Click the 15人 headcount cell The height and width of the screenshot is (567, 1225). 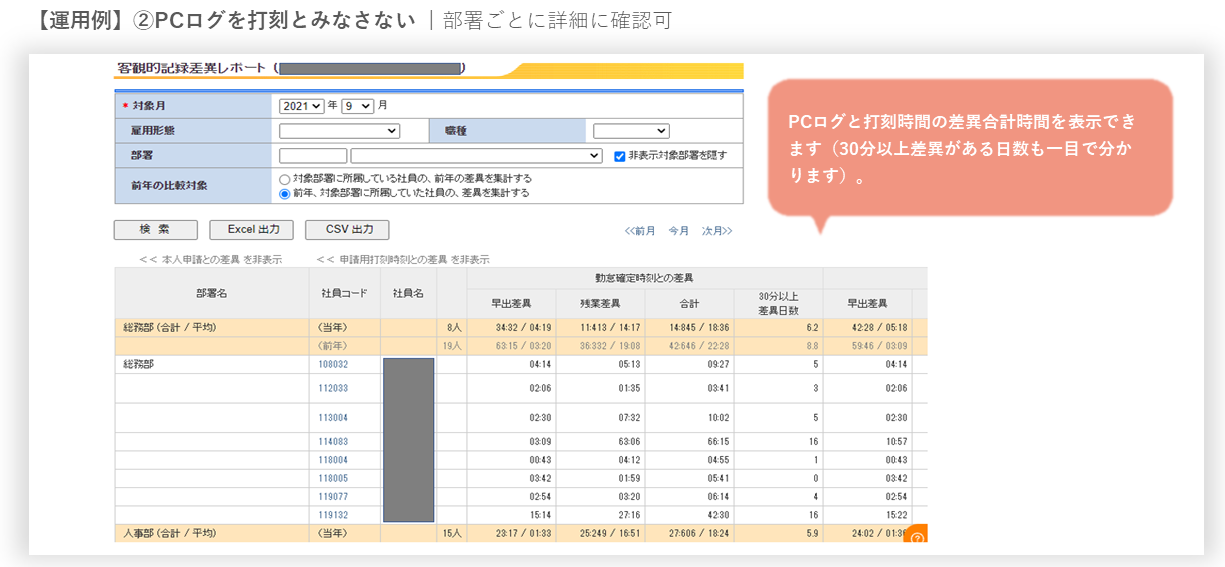click(x=452, y=533)
